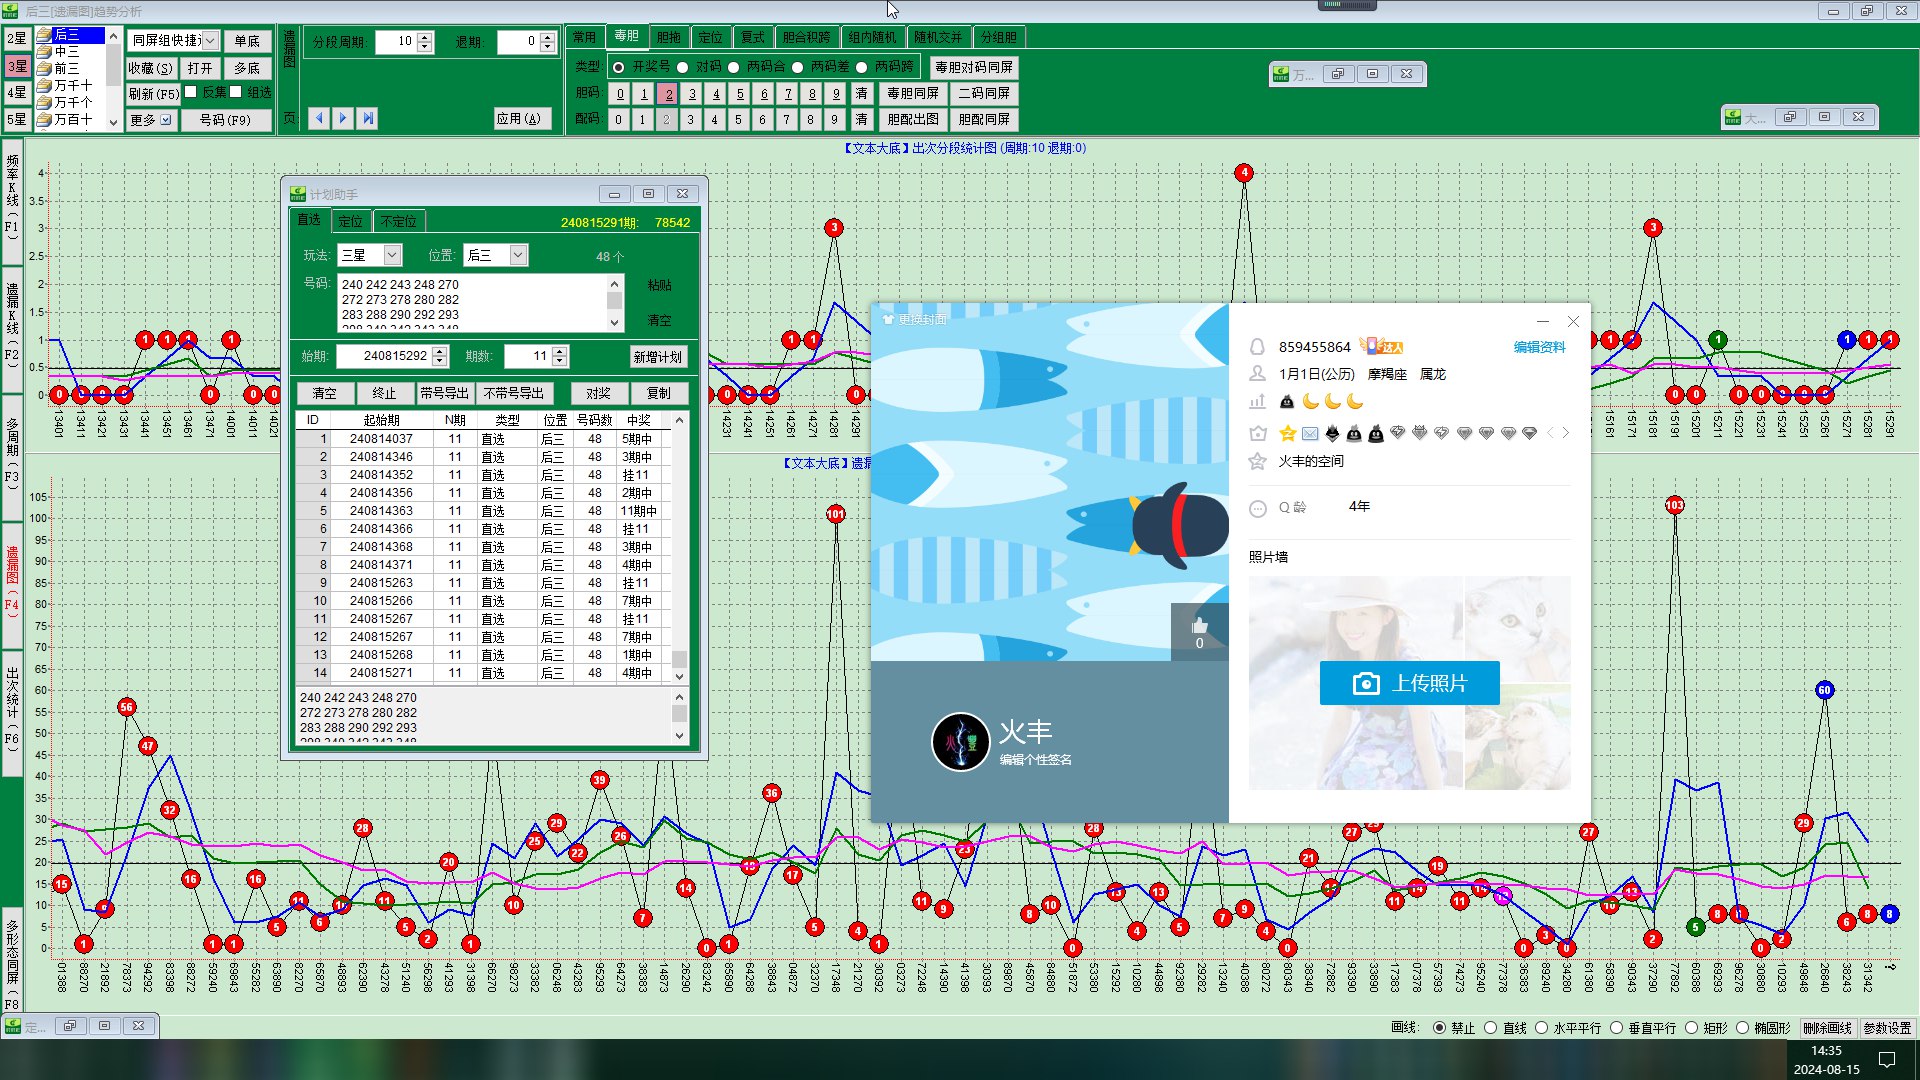Open the 位置 后三 dropdown
1920x1080 pixels.
tap(518, 255)
